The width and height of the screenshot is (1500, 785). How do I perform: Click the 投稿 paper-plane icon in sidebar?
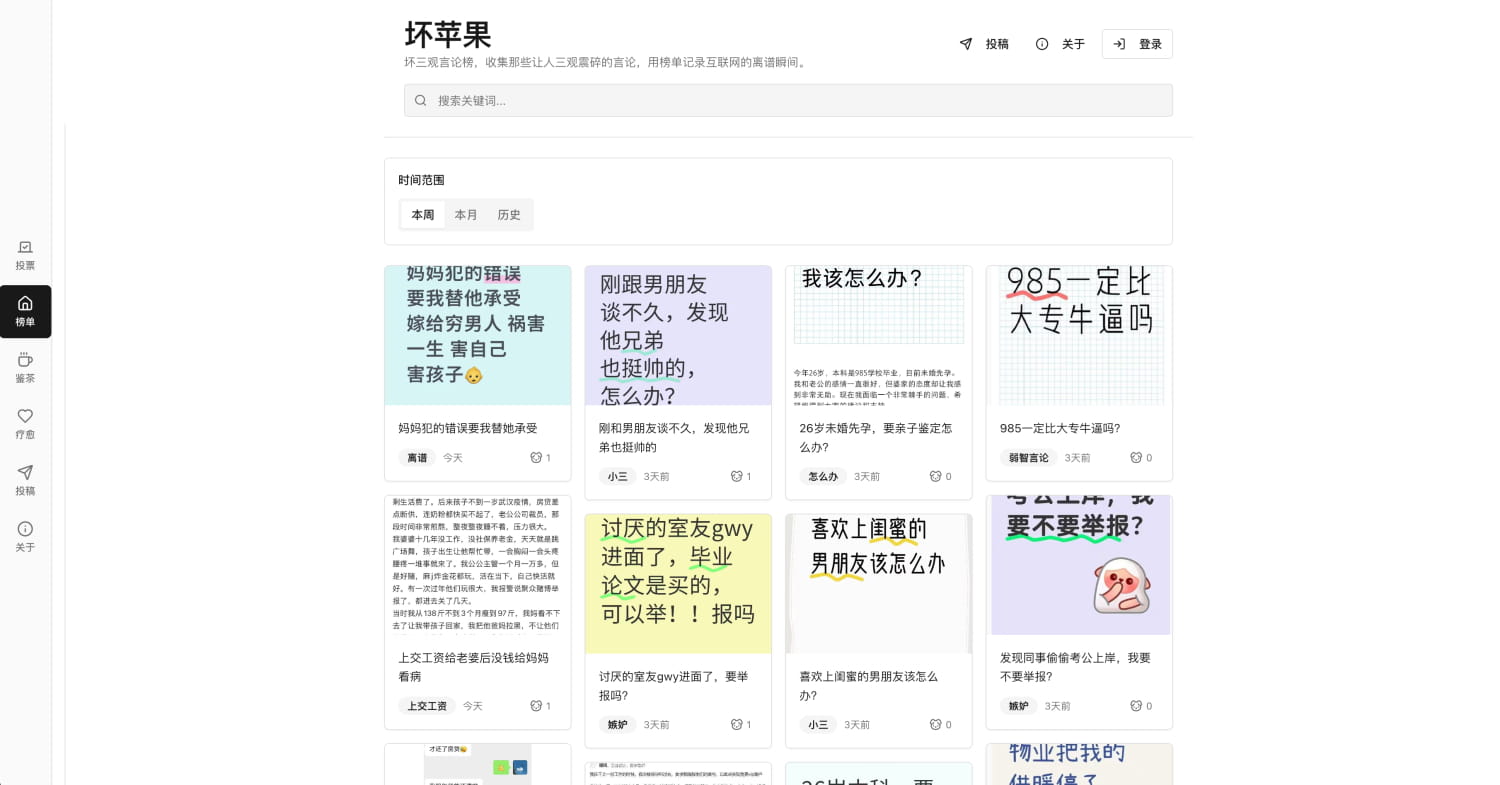[x=25, y=472]
